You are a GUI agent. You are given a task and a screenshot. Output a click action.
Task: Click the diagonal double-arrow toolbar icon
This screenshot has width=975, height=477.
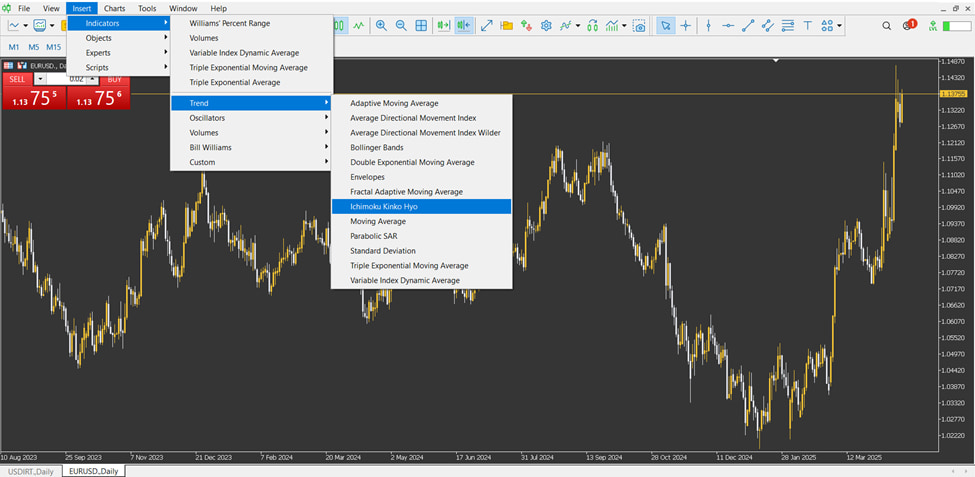click(487, 25)
